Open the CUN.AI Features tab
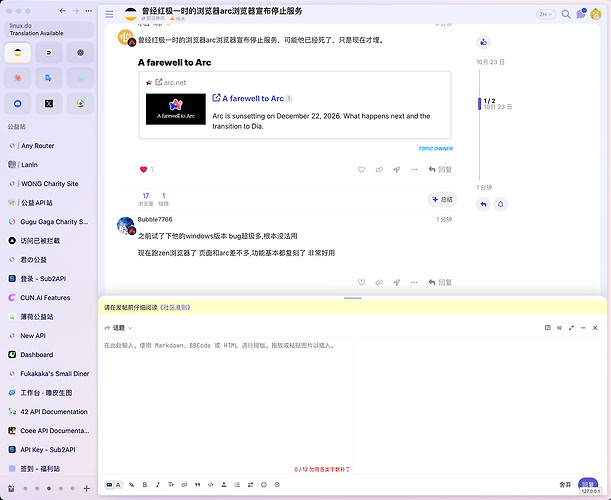Screen dimensions: 611x500 click(49, 298)
